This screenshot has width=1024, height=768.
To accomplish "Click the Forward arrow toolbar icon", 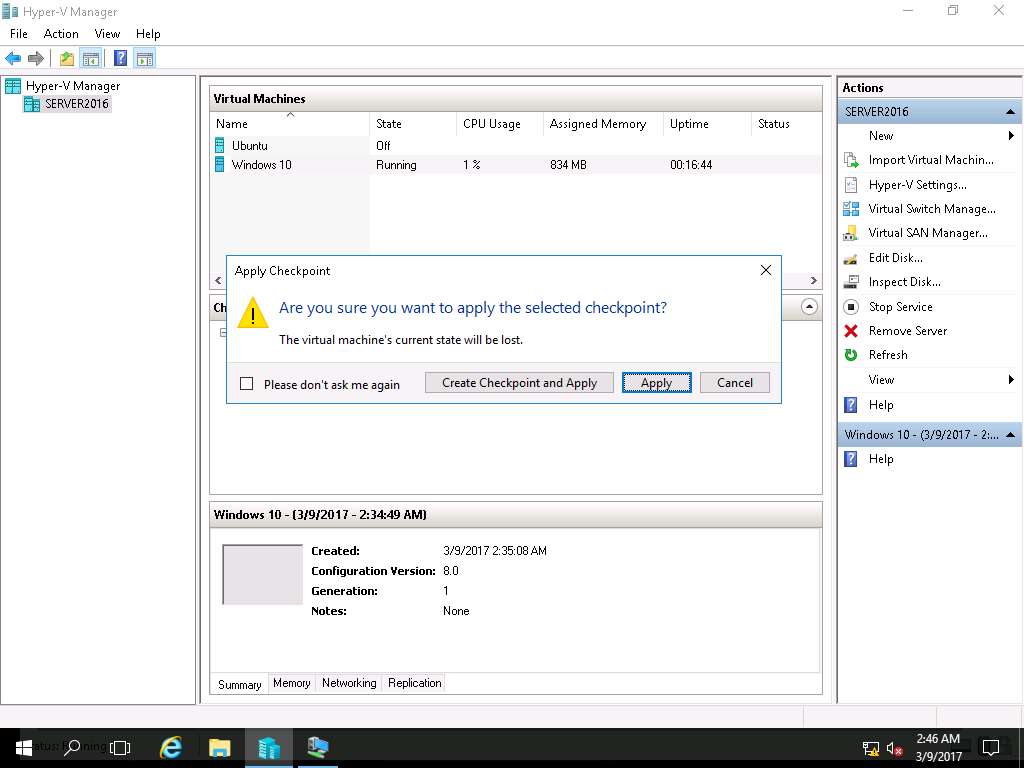I will (36, 59).
